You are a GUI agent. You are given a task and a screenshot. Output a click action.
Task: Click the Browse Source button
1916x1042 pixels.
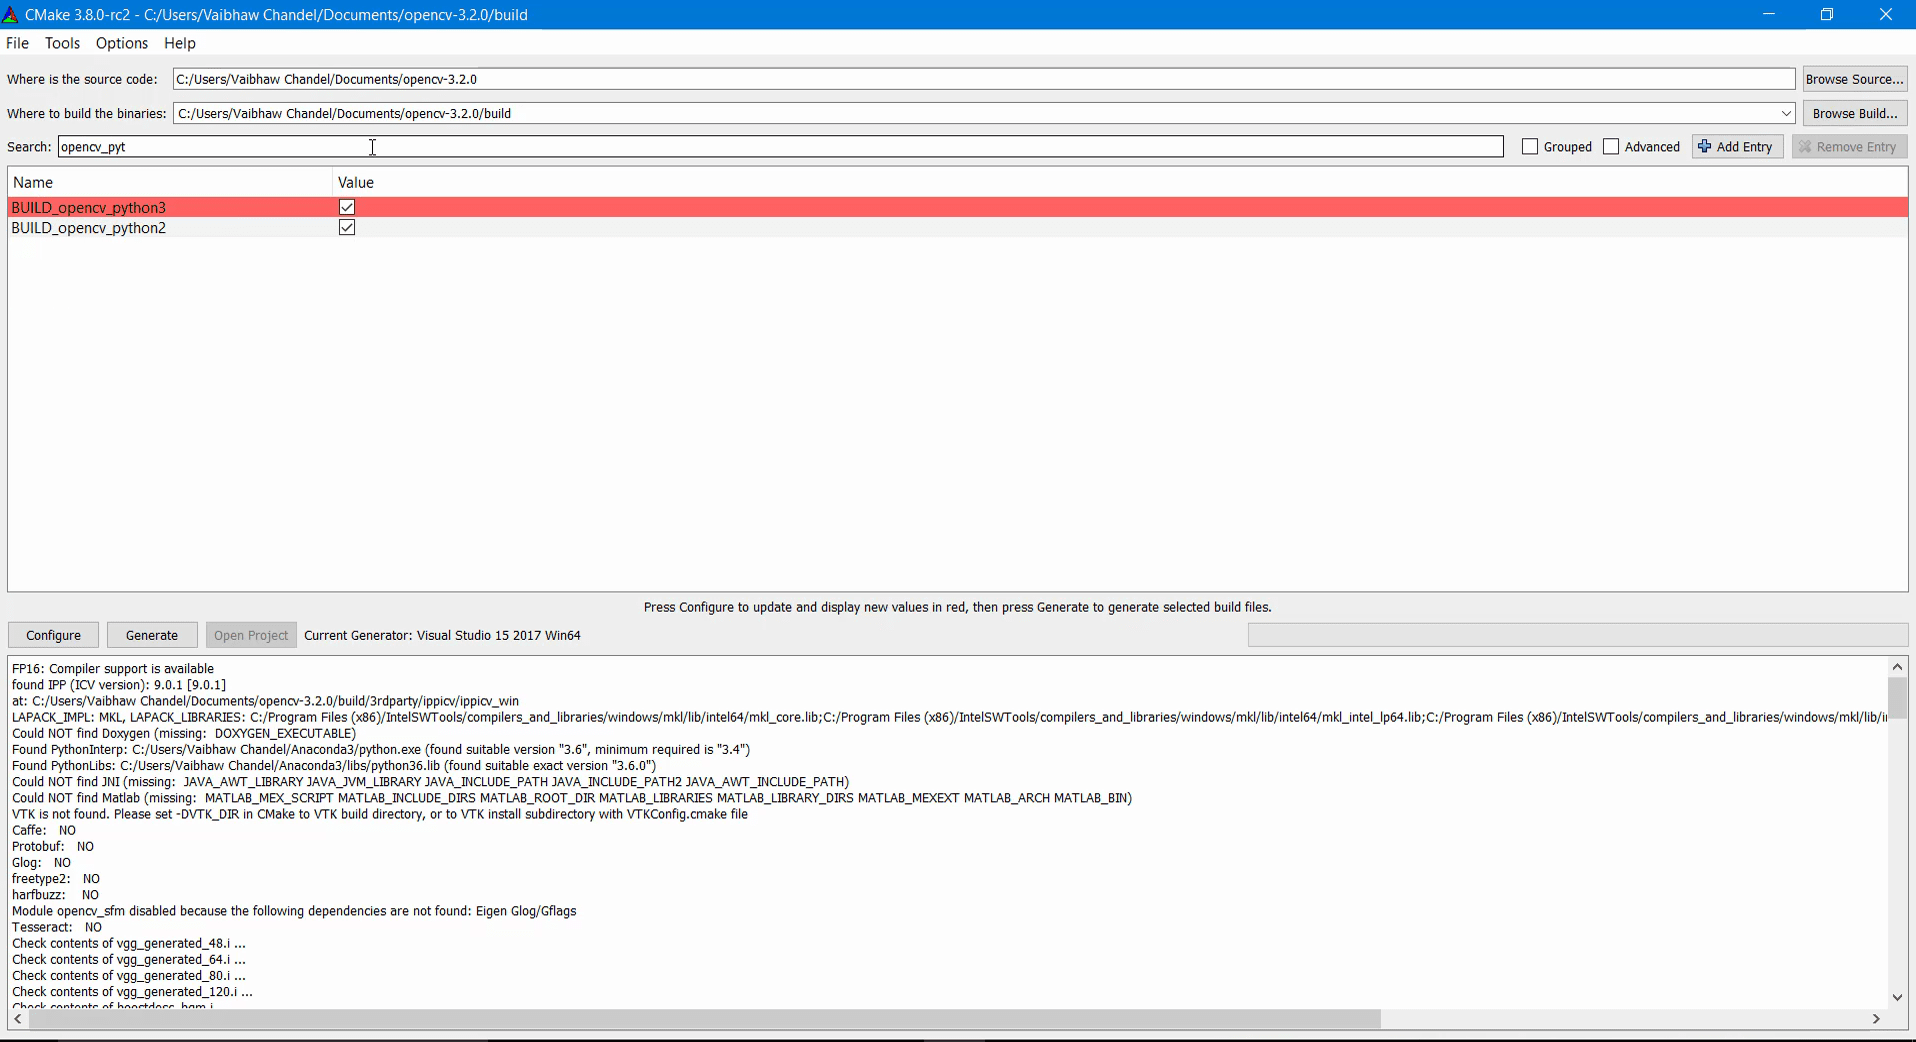(1854, 79)
